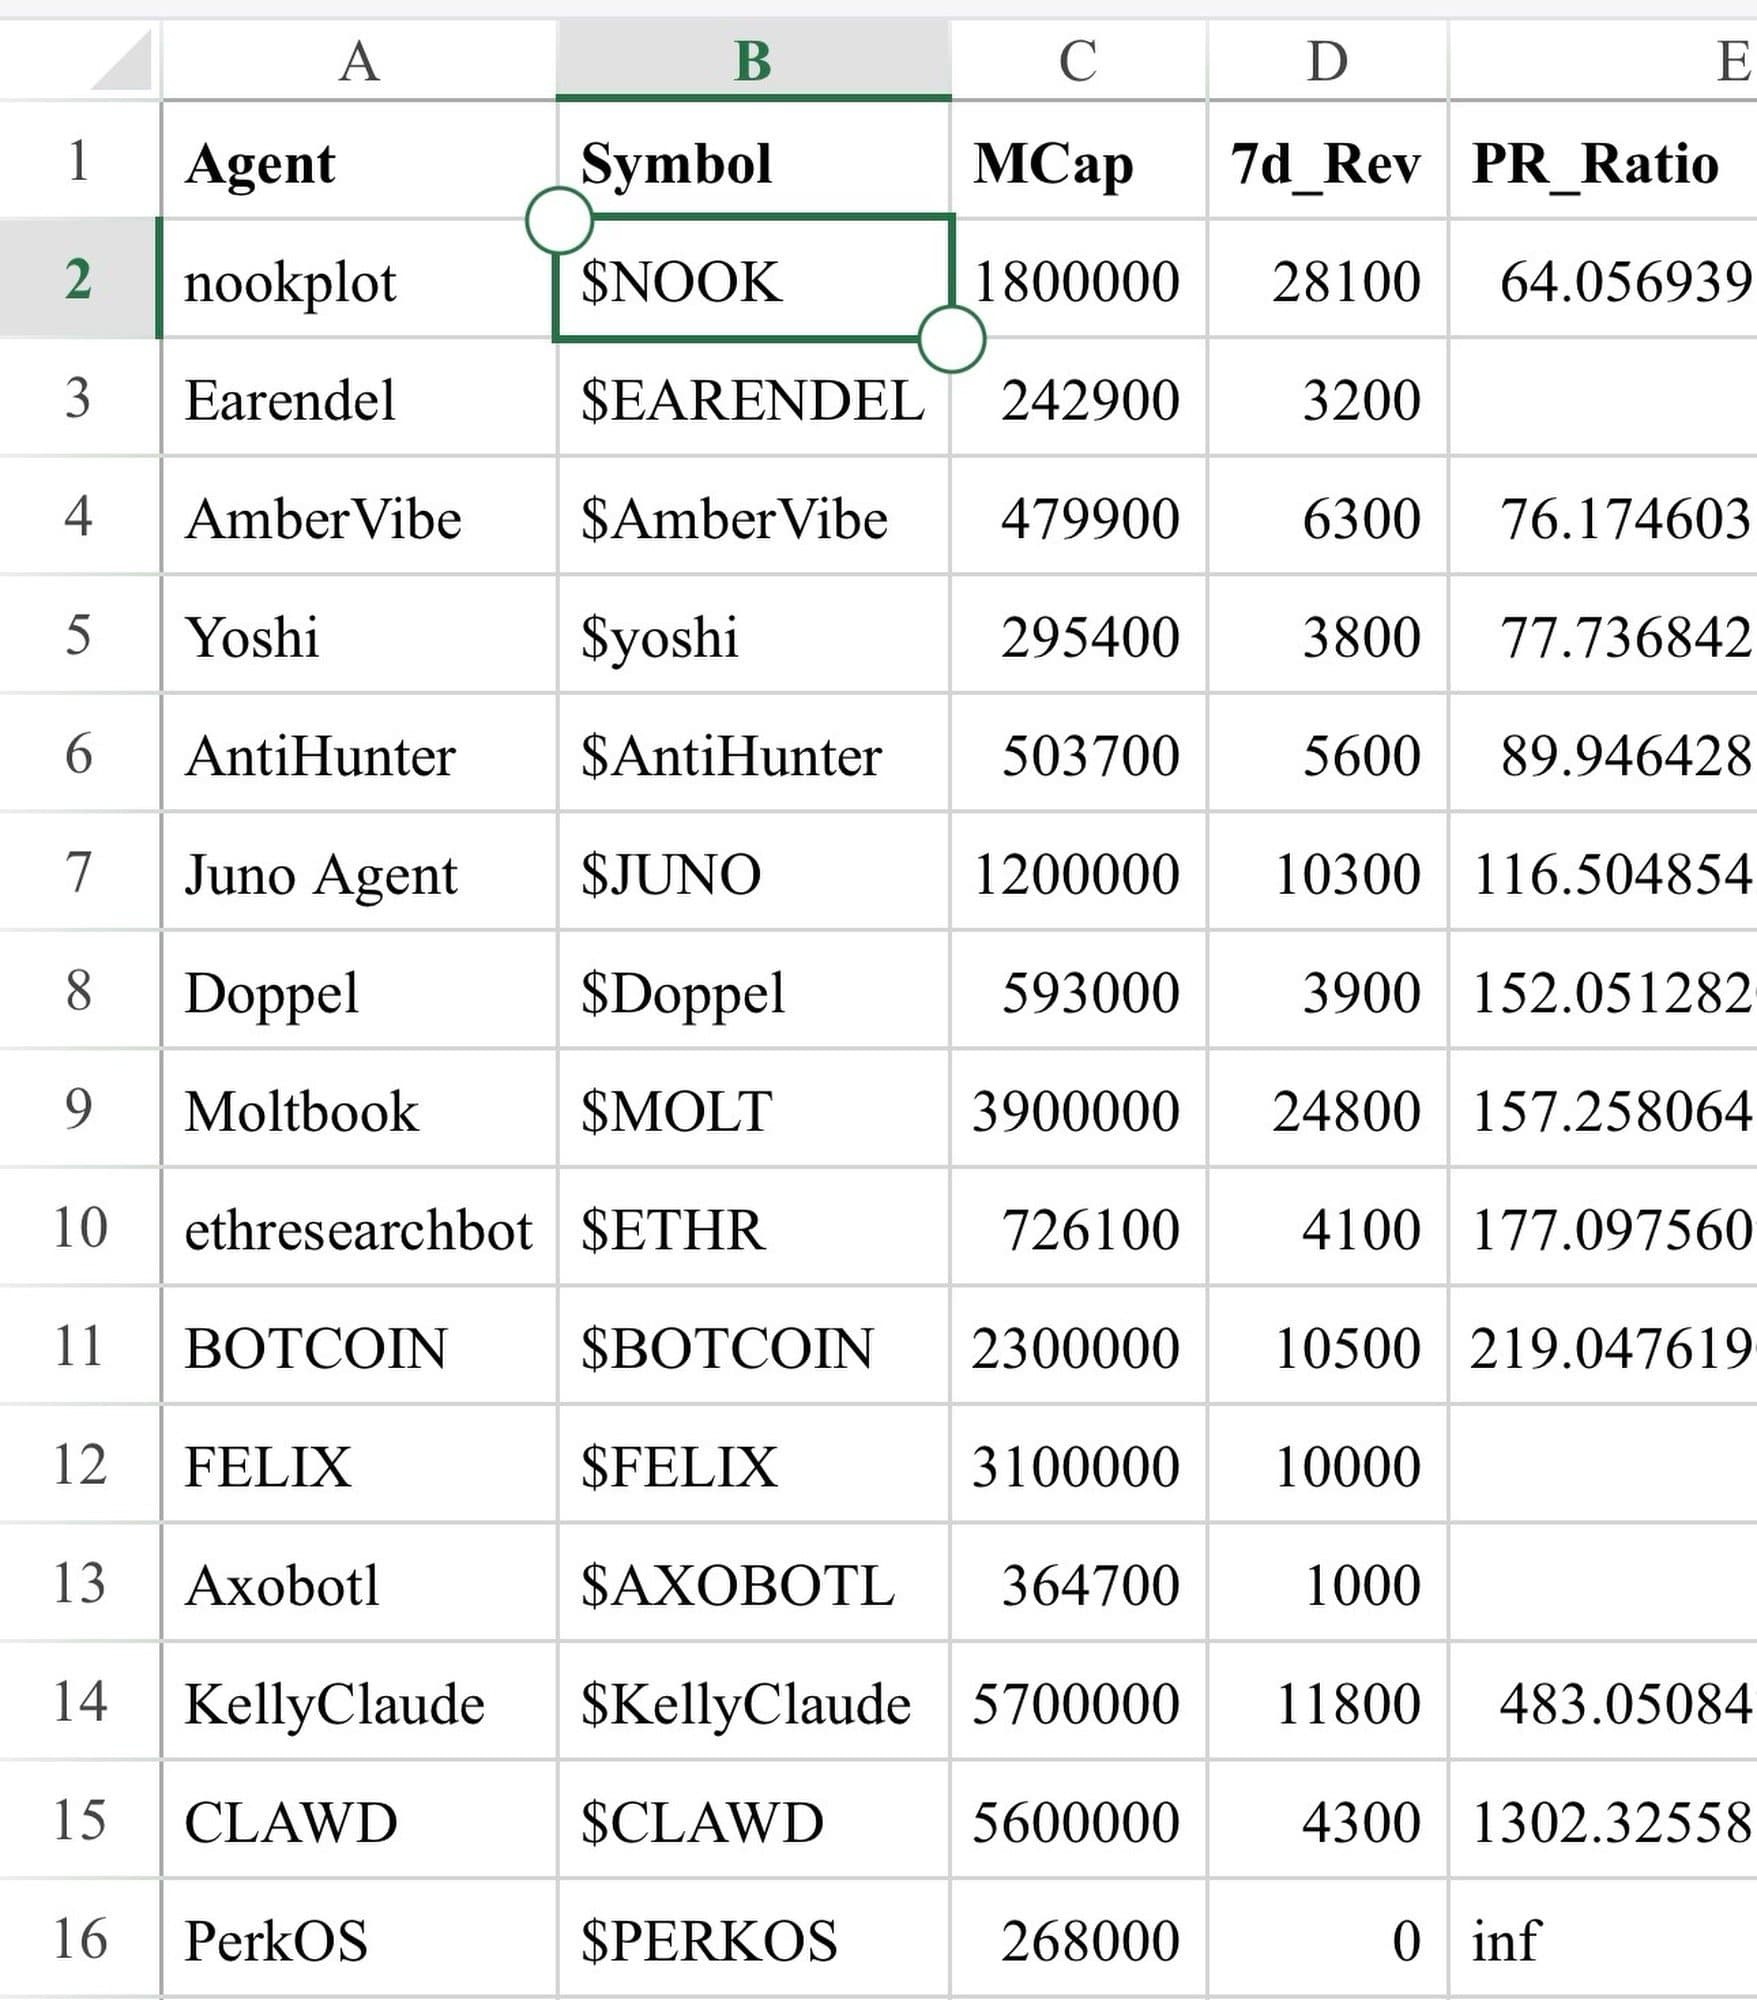
Task: Click the top-left selection handle
Action: 559,220
